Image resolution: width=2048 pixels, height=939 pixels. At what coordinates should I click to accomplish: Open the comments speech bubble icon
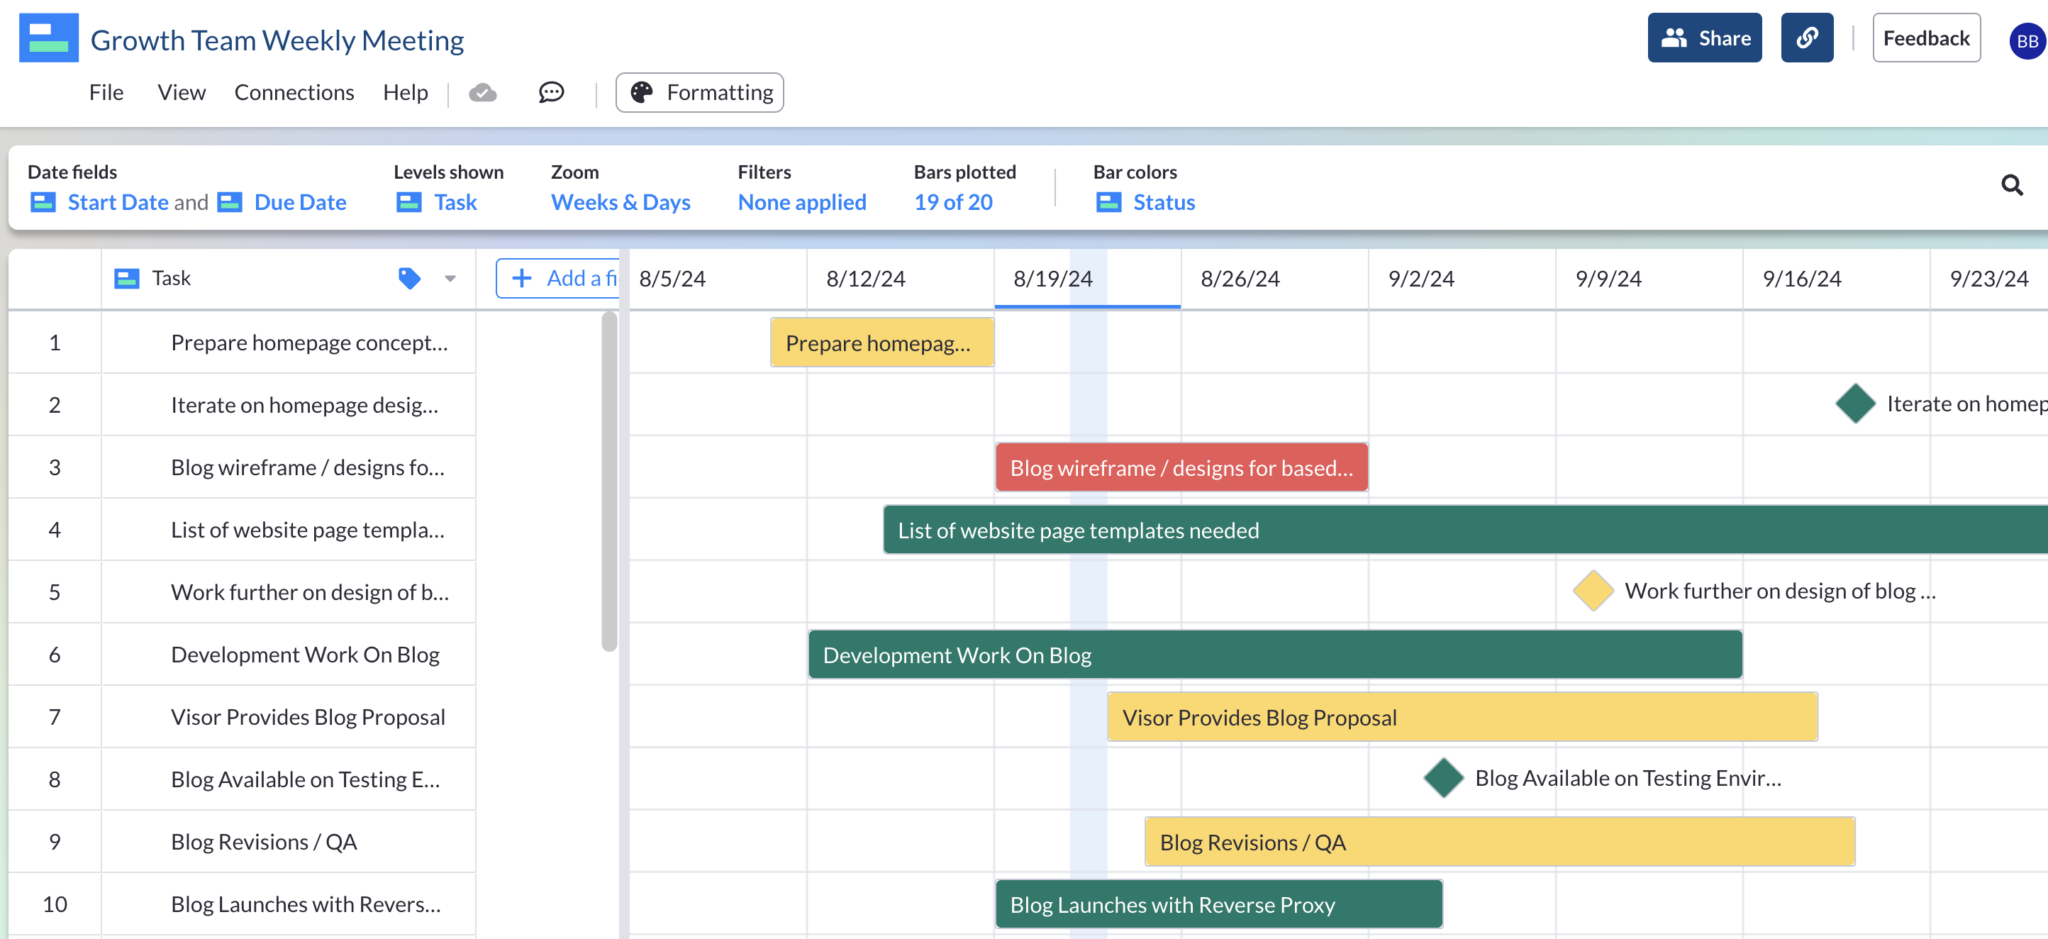(551, 92)
